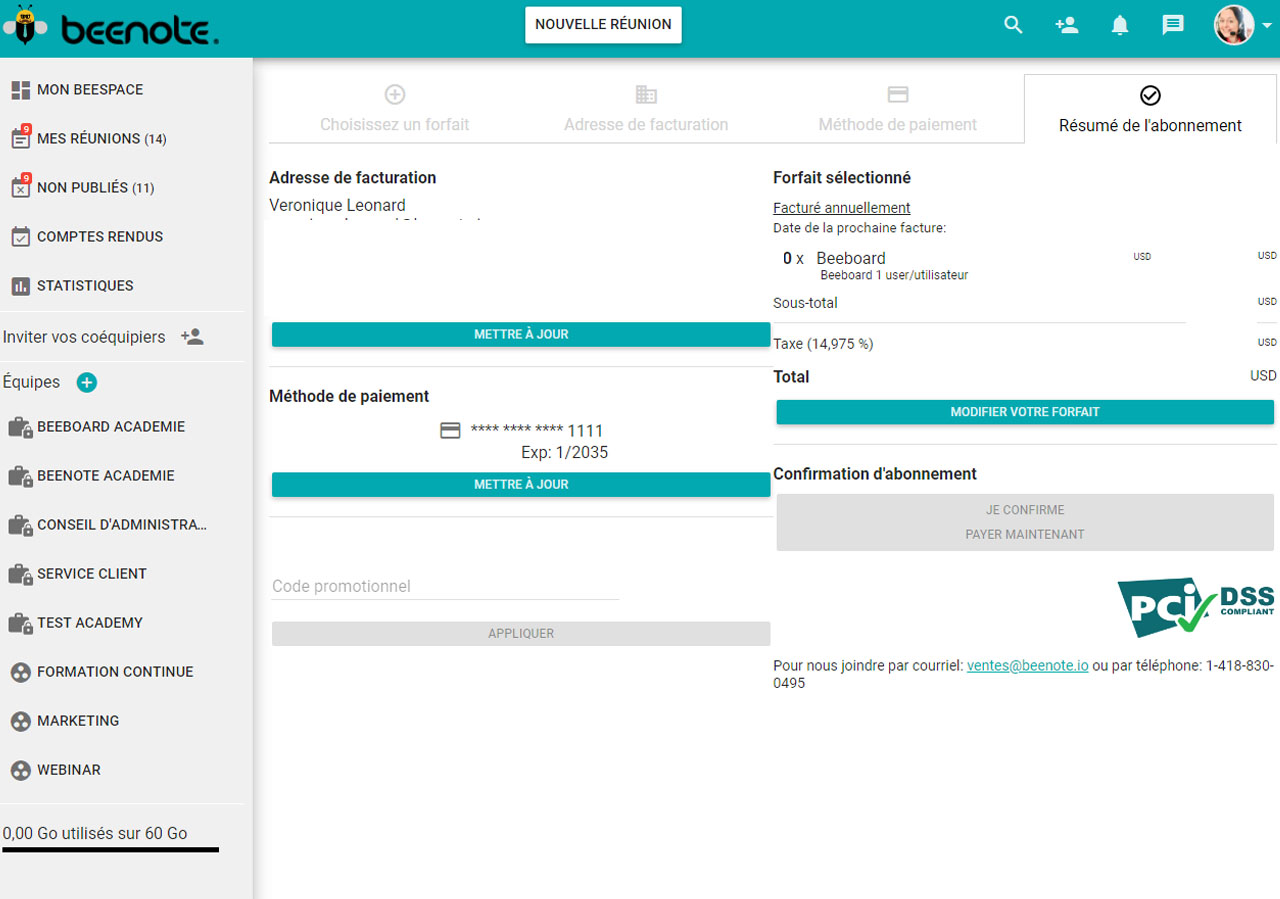Select Résumé de l'abonnement tab
The height and width of the screenshot is (899, 1280).
(x=1150, y=109)
